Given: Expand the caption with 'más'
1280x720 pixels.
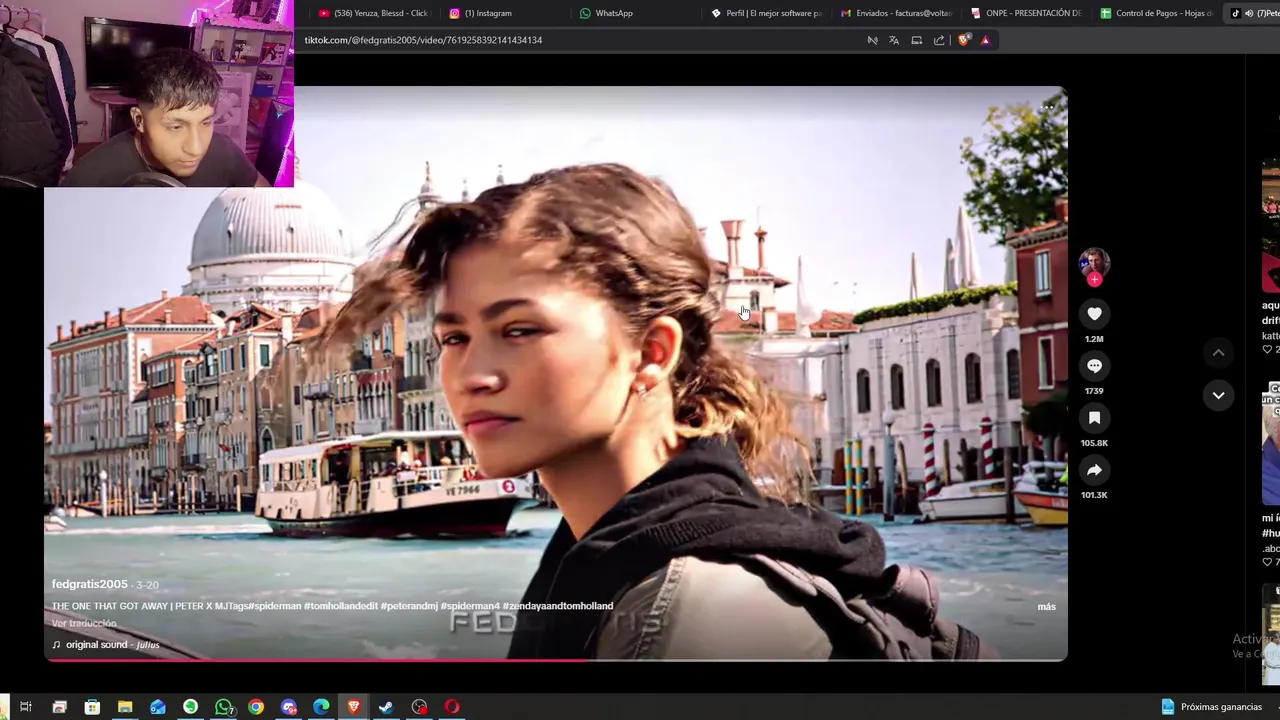Looking at the screenshot, I should tap(1046, 607).
